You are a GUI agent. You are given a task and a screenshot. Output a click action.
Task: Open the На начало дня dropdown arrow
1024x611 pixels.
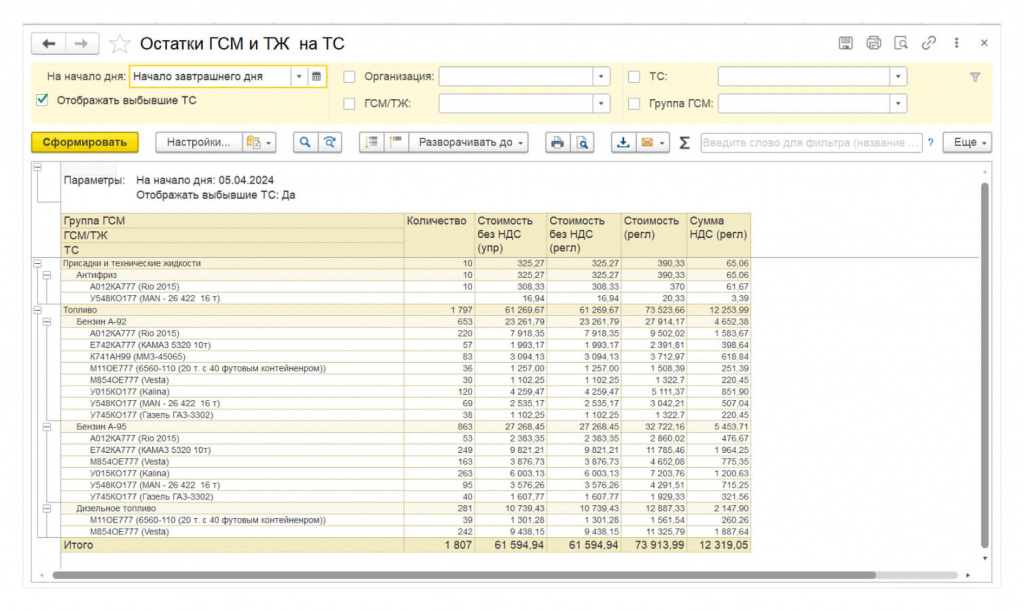(298, 76)
